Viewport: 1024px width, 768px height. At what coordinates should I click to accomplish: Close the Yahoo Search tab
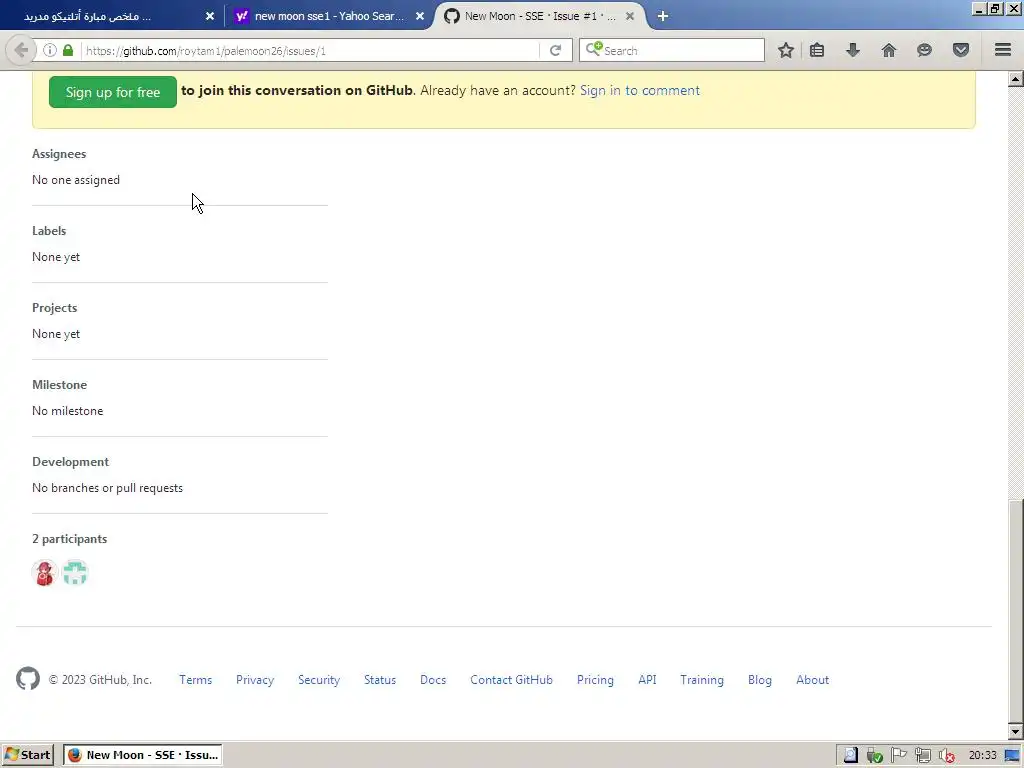tap(420, 16)
